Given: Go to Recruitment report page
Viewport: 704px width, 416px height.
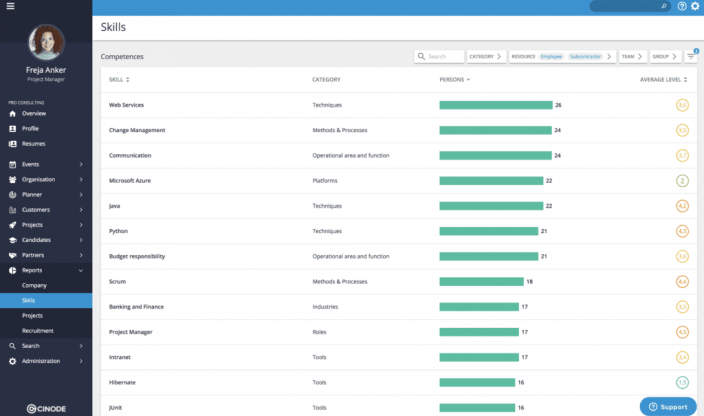Looking at the screenshot, I should pyautogui.click(x=38, y=330).
